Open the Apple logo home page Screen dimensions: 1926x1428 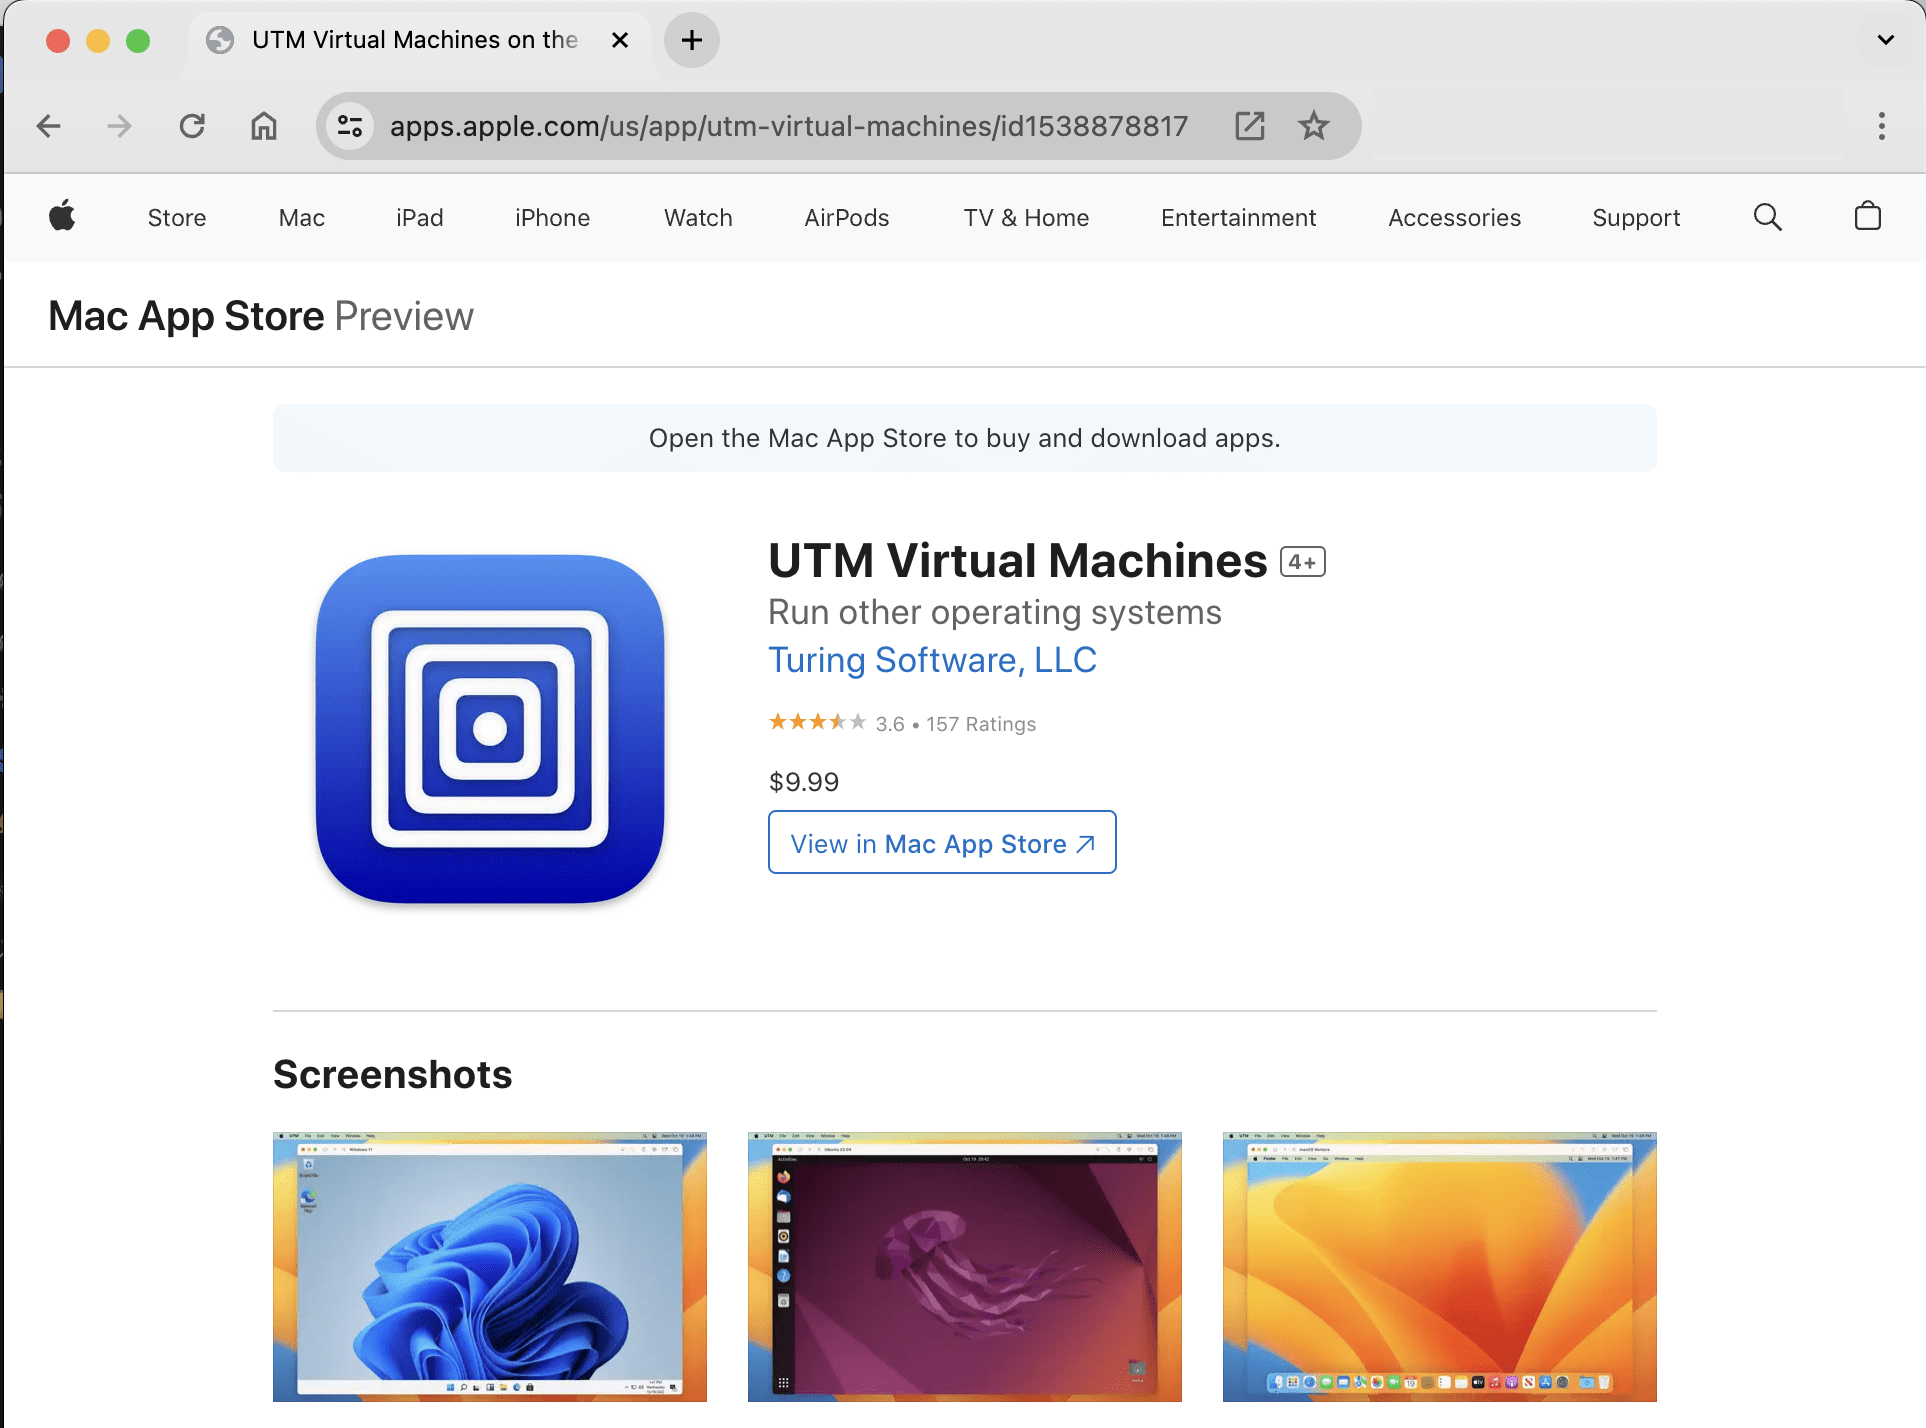[62, 217]
